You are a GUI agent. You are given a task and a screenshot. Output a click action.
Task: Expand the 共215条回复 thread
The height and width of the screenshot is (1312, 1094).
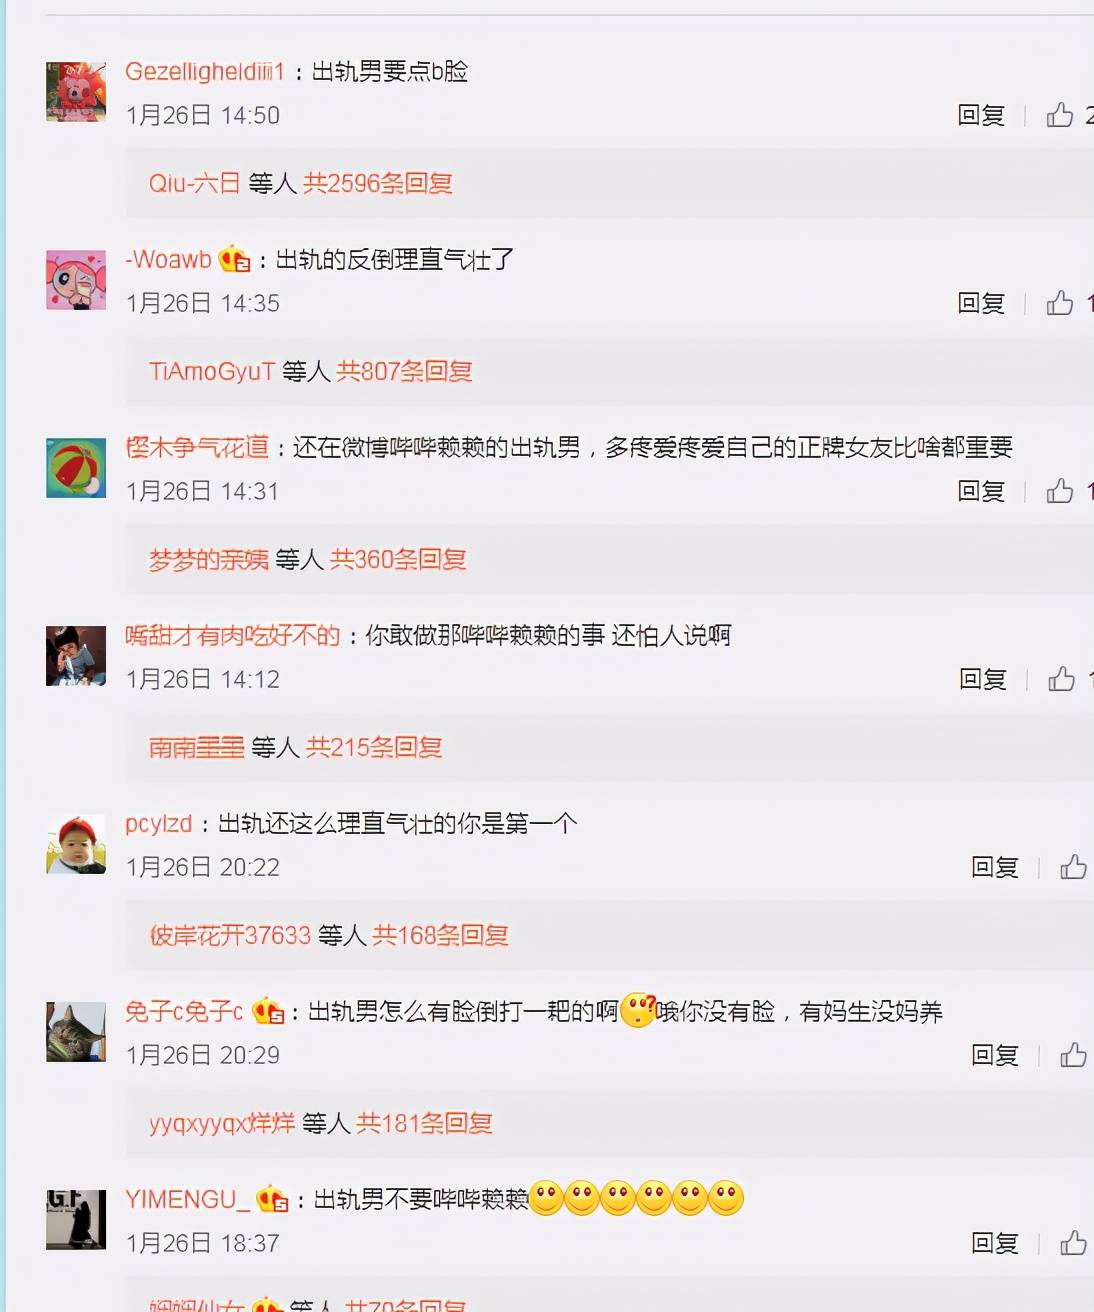[375, 747]
